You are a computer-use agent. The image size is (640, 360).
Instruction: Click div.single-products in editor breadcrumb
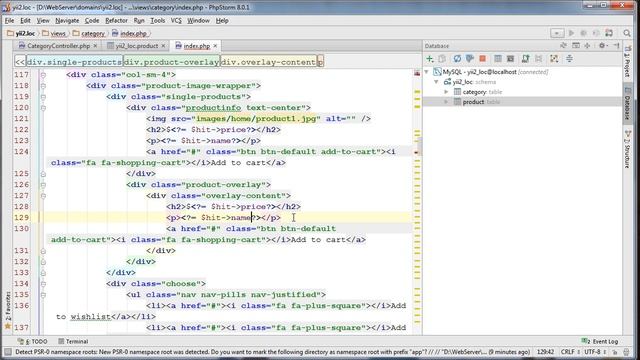tap(74, 62)
